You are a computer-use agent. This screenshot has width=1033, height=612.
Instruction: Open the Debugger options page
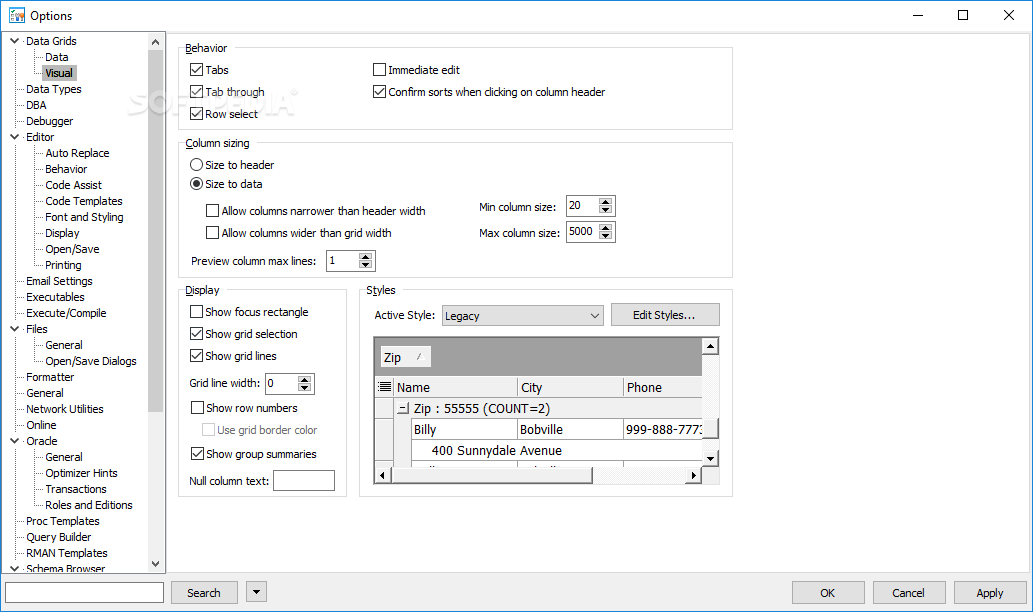point(49,121)
